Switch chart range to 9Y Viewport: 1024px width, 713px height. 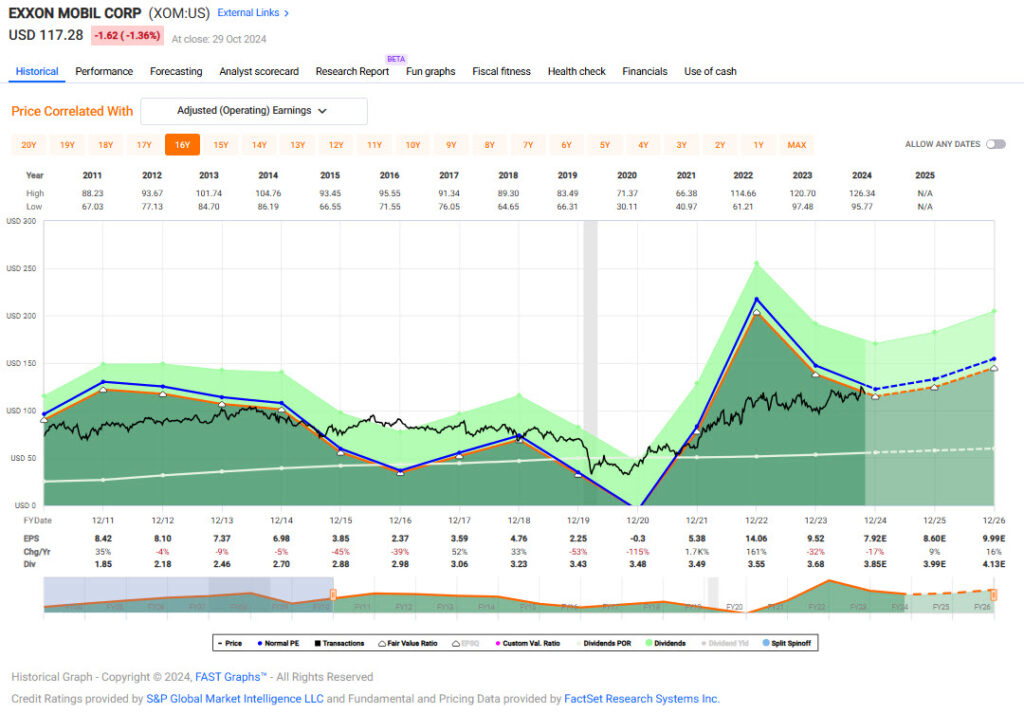point(451,145)
